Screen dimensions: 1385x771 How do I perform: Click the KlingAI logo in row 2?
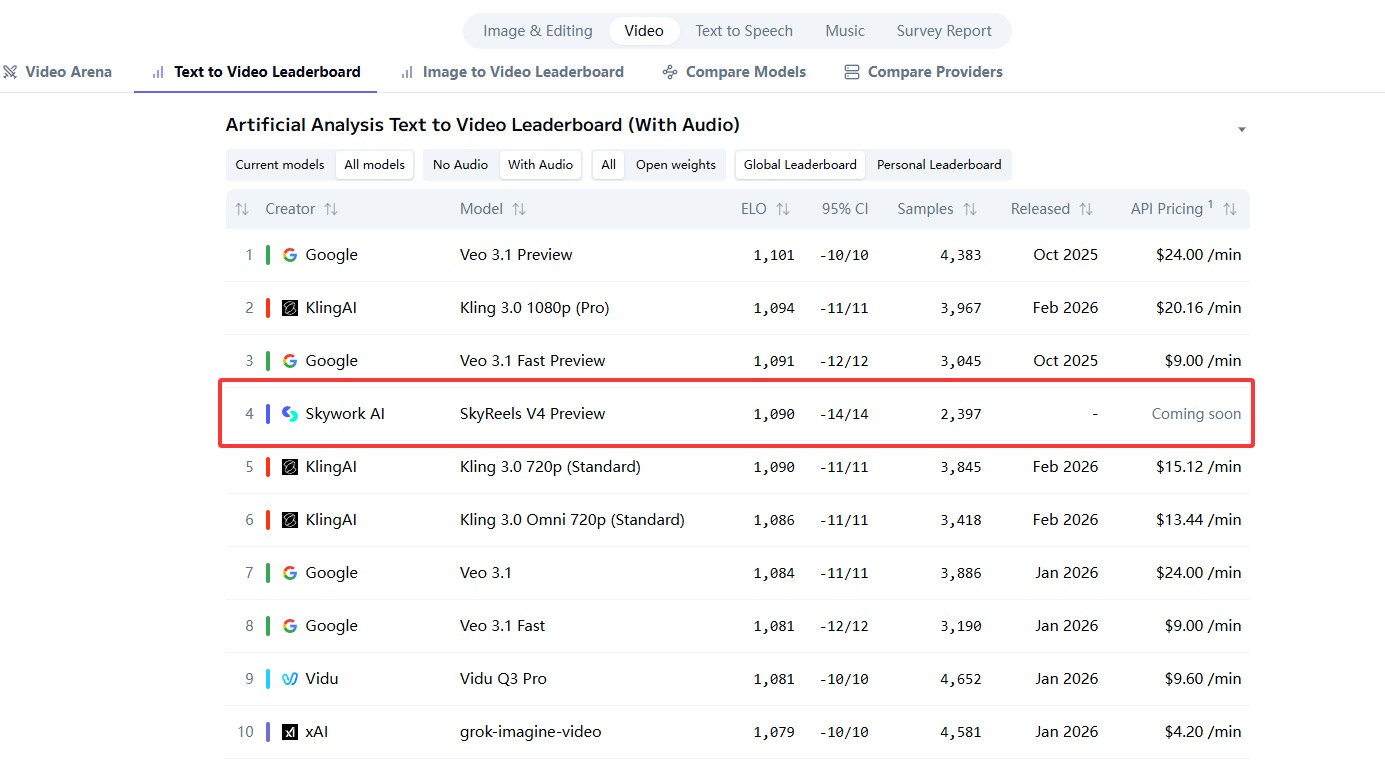290,308
